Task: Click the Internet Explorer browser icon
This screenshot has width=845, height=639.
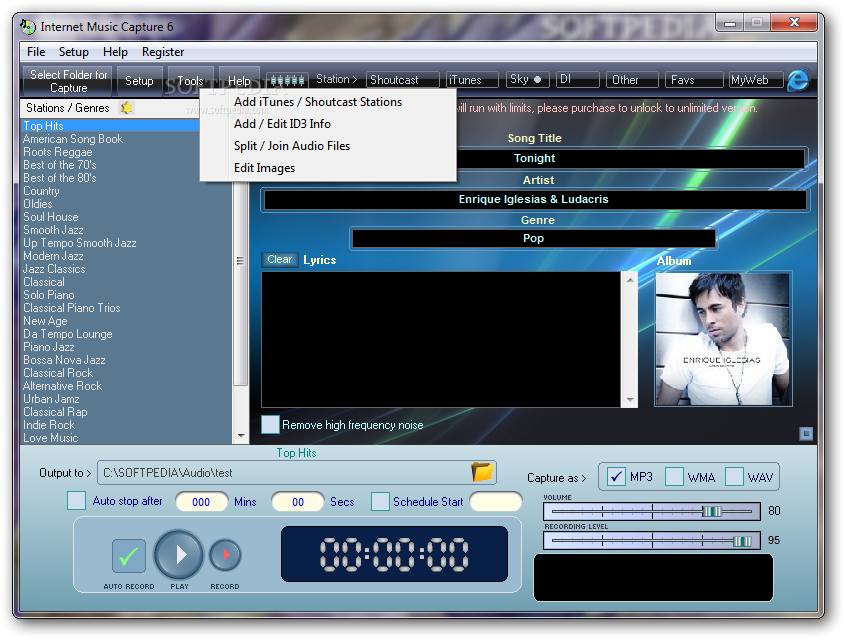Action: (797, 80)
